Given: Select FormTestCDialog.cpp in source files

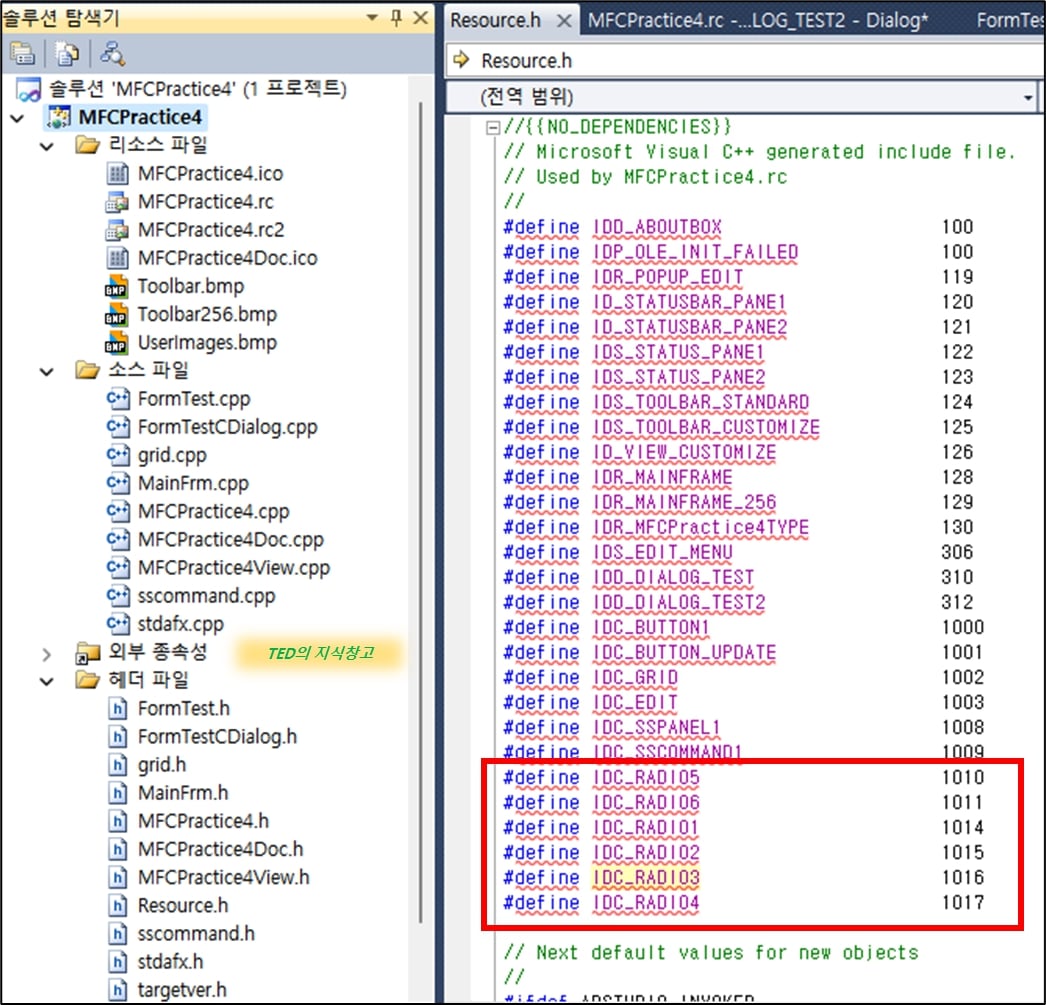Looking at the screenshot, I should pos(227,427).
